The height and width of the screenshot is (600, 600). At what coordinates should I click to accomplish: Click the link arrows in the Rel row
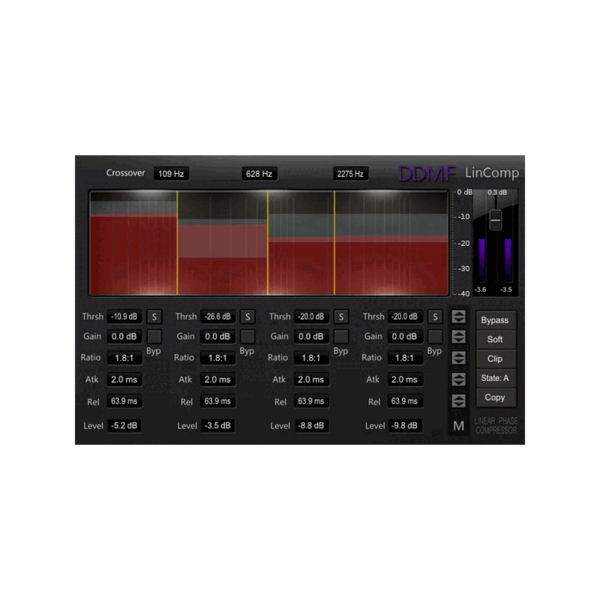click(458, 401)
